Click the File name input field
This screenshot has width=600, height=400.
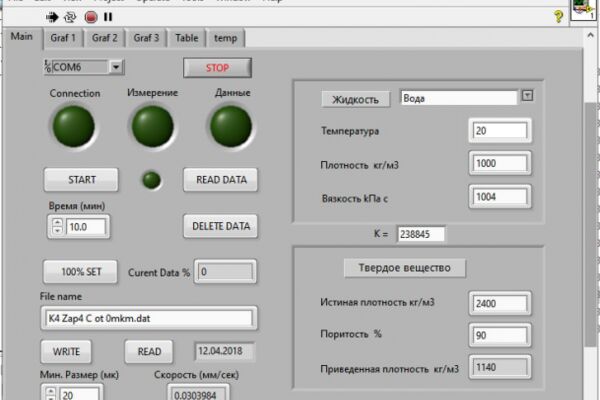[x=149, y=318]
